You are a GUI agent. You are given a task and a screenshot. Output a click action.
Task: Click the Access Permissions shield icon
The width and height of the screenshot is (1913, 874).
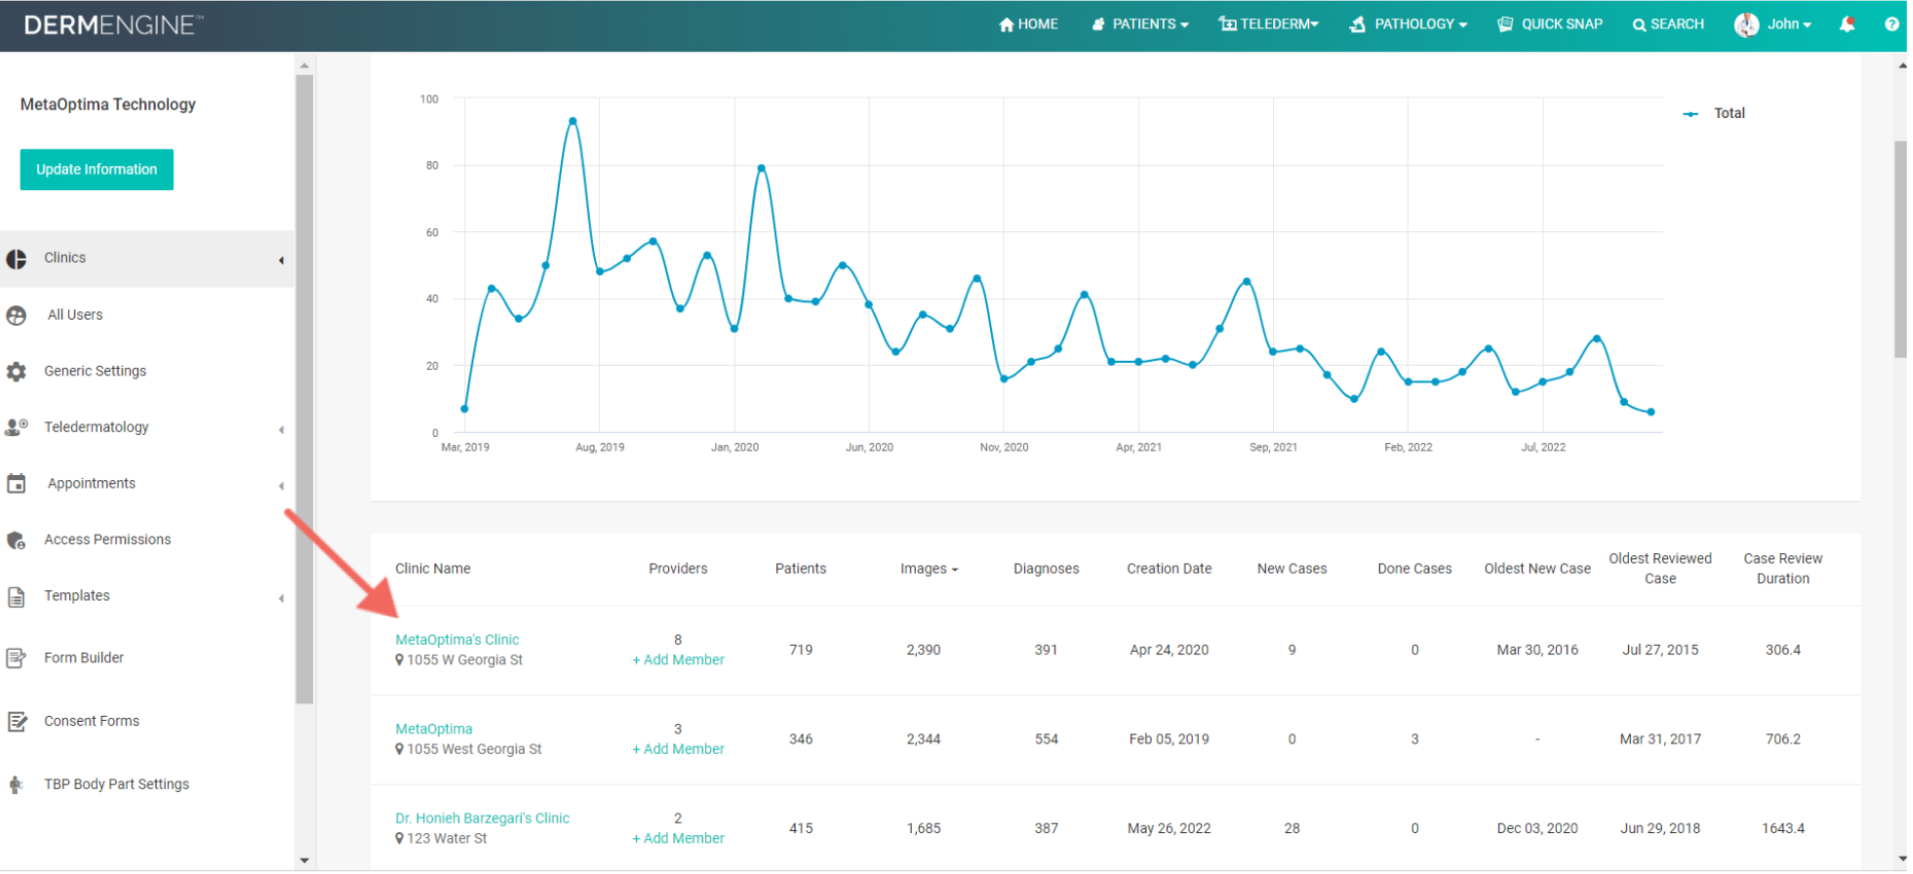tap(17, 542)
